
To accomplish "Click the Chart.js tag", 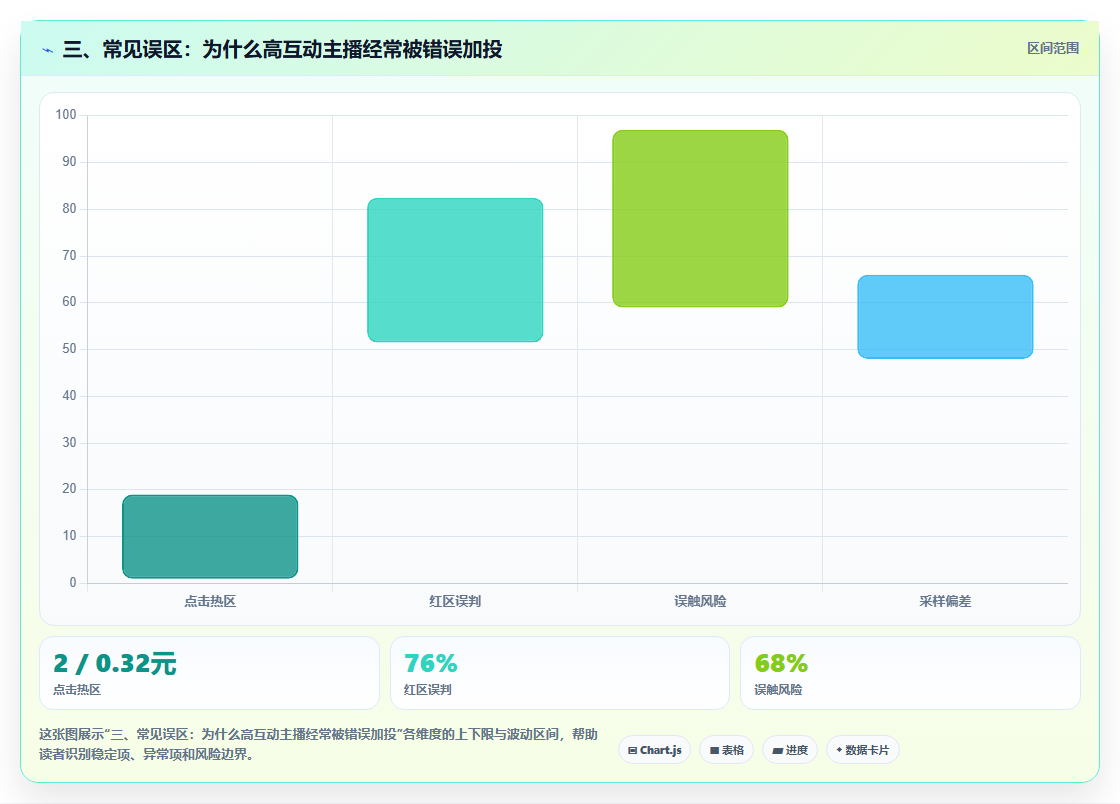I will pos(654,750).
